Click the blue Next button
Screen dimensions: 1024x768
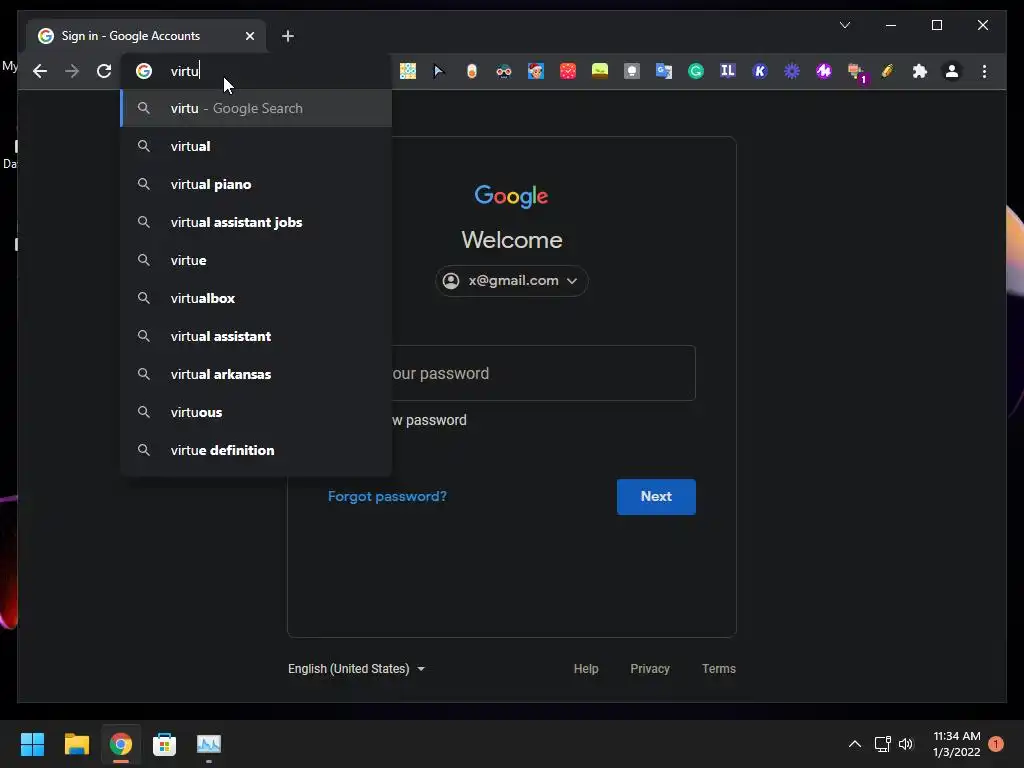click(x=656, y=496)
